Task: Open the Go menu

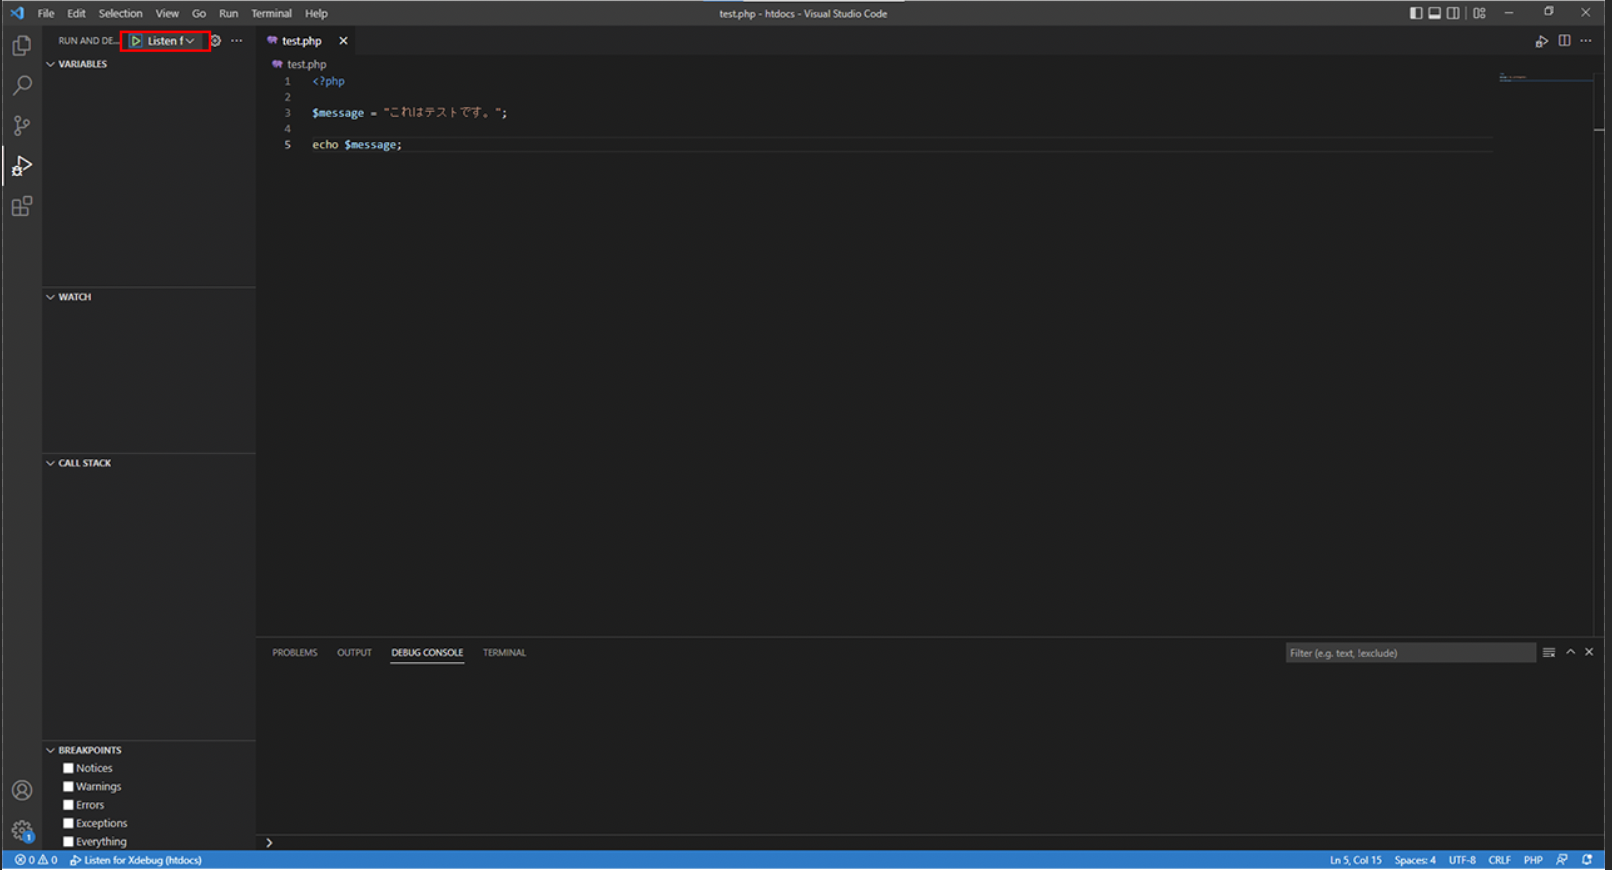Action: tap(199, 13)
